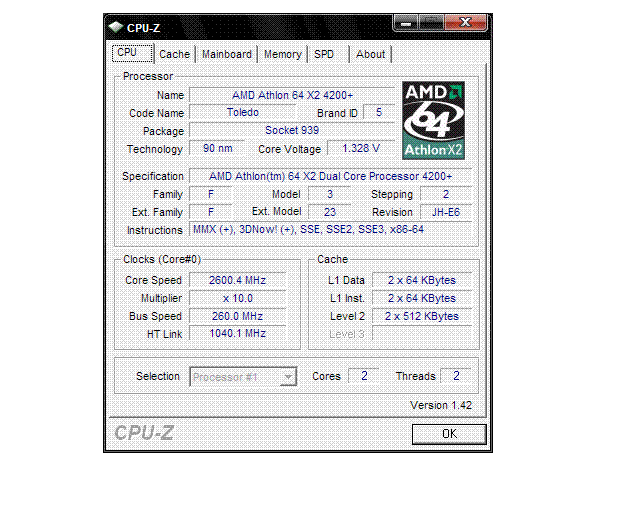
Task: Switch to the Cache tab
Action: [x=175, y=54]
